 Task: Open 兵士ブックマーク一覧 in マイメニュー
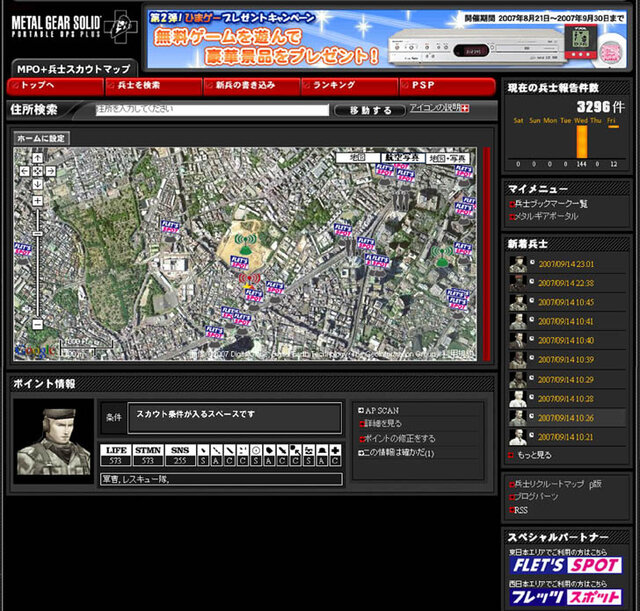[x=549, y=204]
